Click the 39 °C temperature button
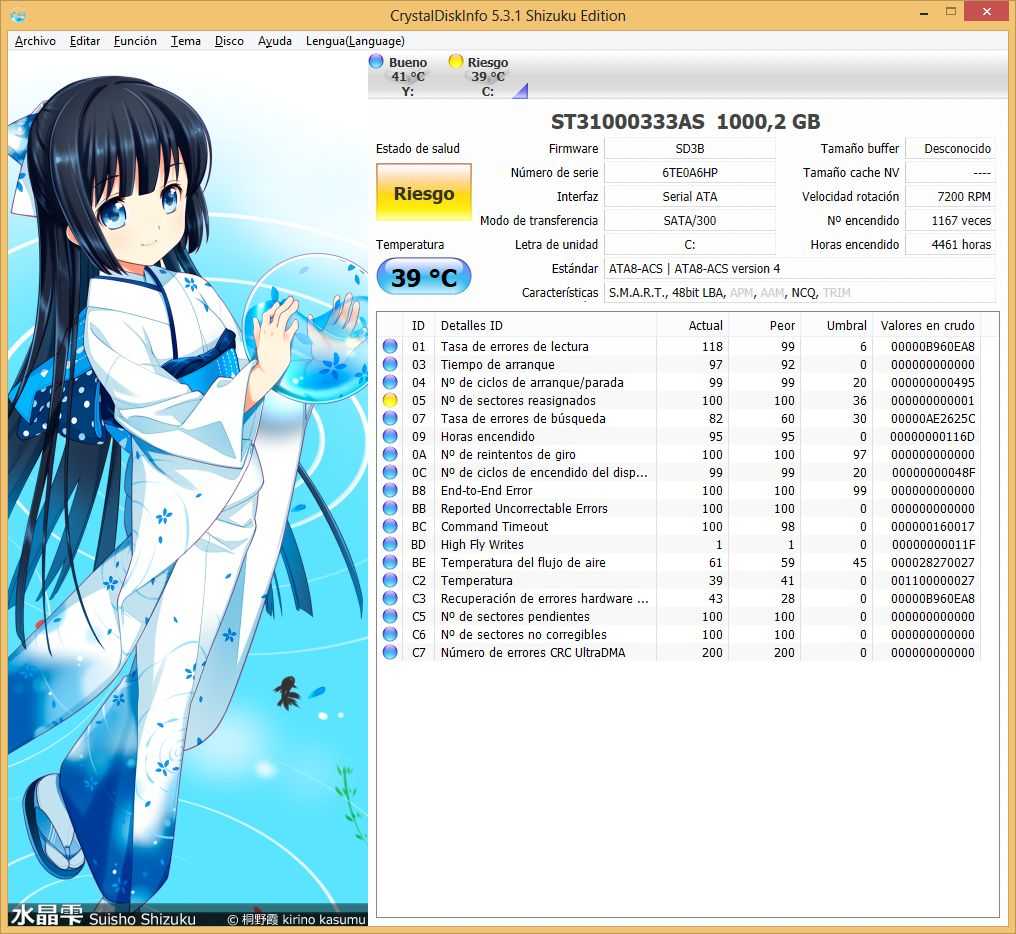The height and width of the screenshot is (934, 1016). (x=424, y=277)
